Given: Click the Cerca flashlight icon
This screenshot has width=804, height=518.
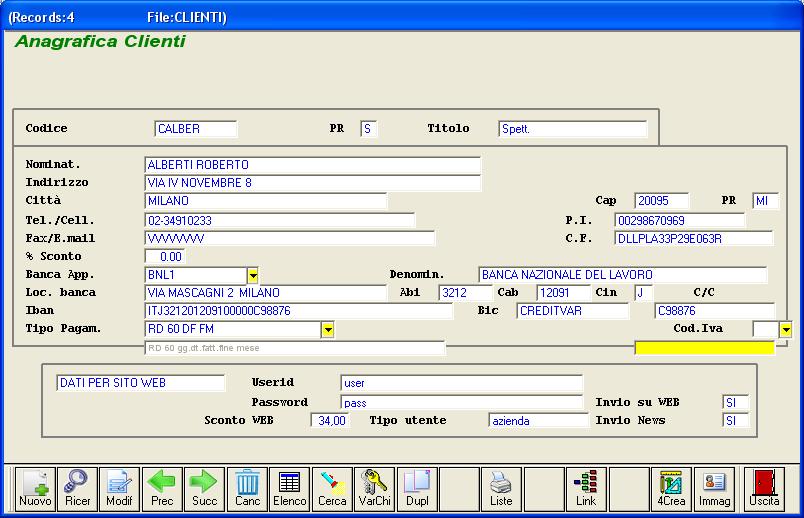Looking at the screenshot, I should pos(332,489).
